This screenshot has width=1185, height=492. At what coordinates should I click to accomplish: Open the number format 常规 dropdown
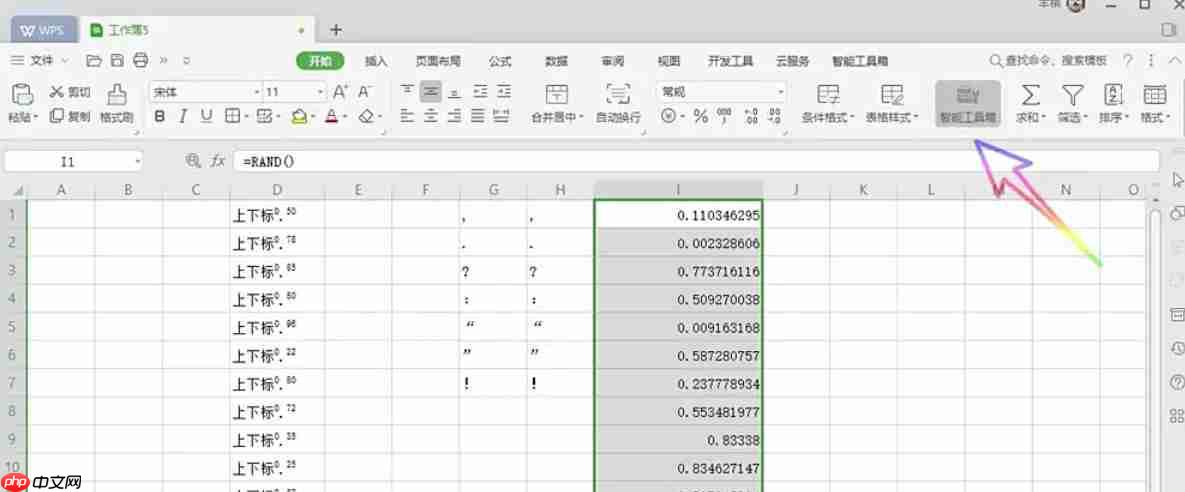click(781, 92)
